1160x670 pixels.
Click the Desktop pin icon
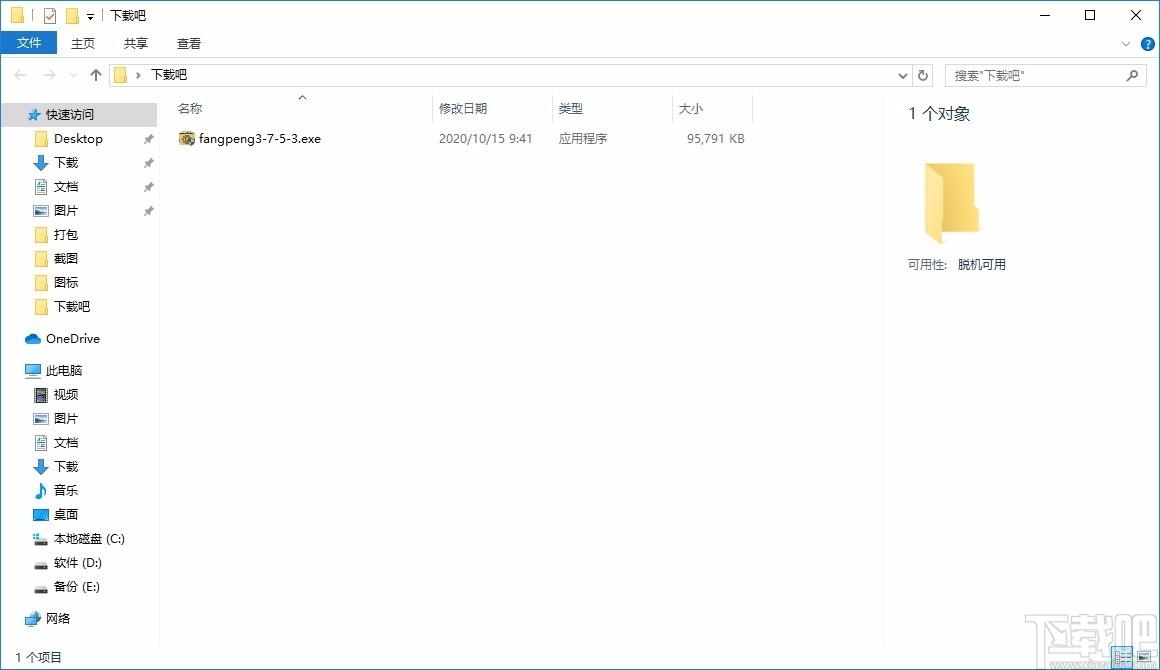(x=148, y=139)
